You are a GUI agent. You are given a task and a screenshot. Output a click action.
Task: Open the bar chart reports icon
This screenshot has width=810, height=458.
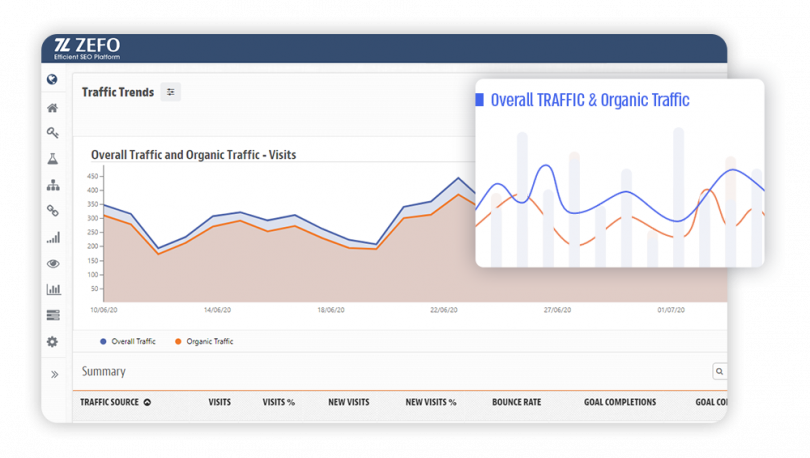click(x=53, y=289)
